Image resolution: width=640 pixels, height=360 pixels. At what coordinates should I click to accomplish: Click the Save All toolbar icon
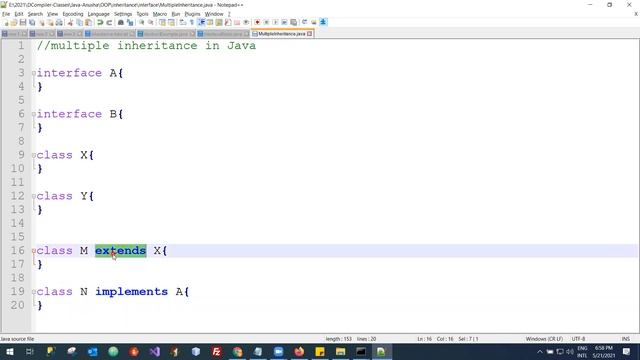coord(32,22)
